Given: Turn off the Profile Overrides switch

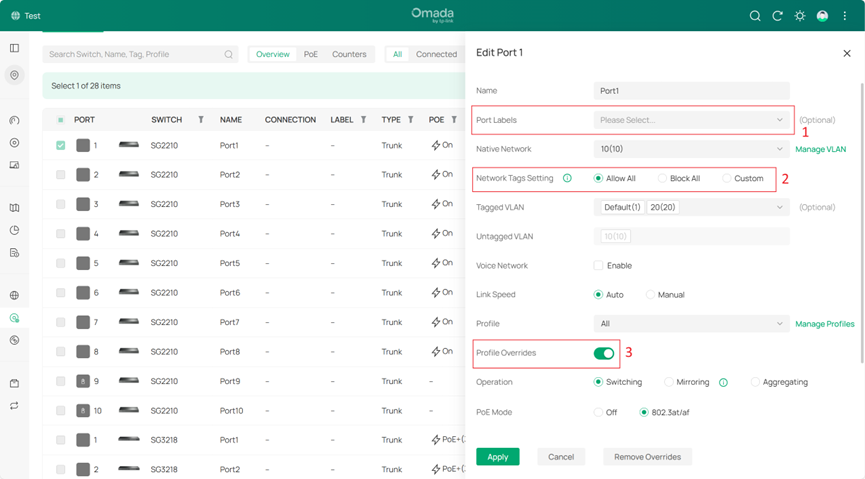Looking at the screenshot, I should click(x=604, y=353).
